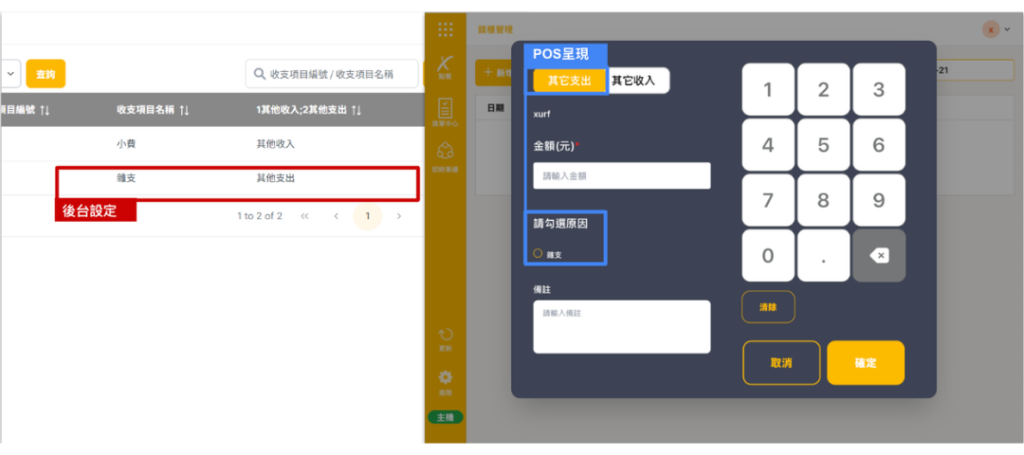Screen dimensions: 1024x455
Task: Click the 新增 add button behind the dialog
Action: (493, 72)
